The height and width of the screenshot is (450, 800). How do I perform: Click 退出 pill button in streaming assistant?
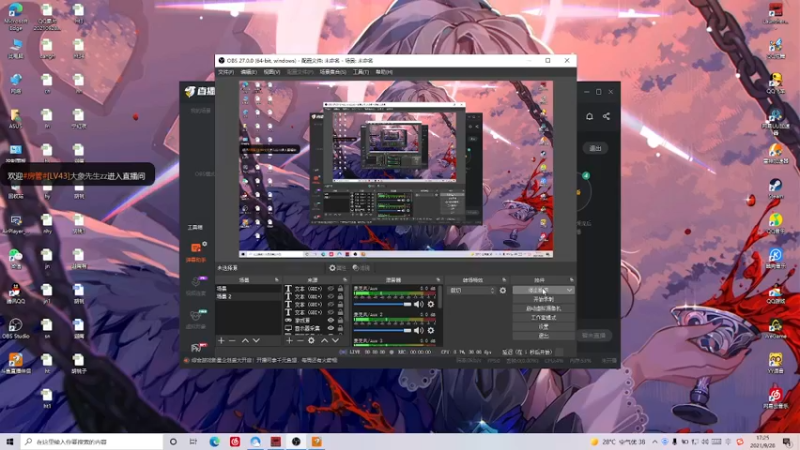(x=595, y=148)
